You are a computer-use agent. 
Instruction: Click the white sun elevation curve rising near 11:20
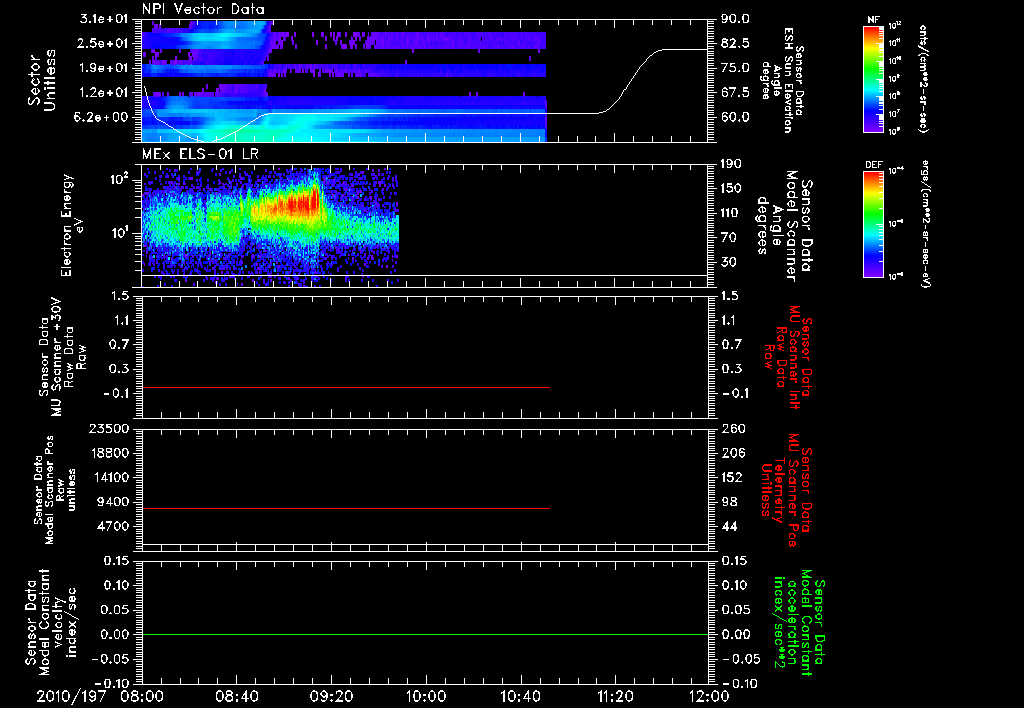click(x=628, y=84)
